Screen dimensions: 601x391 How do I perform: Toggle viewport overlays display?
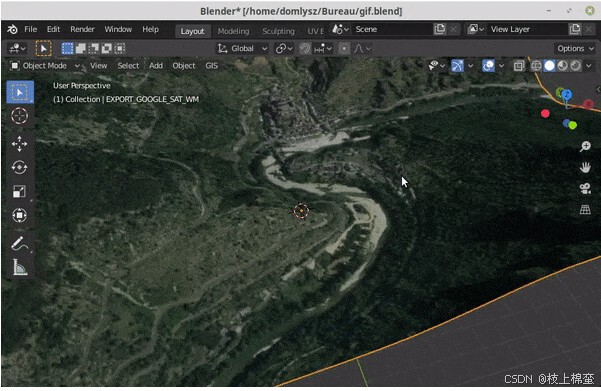click(488, 66)
